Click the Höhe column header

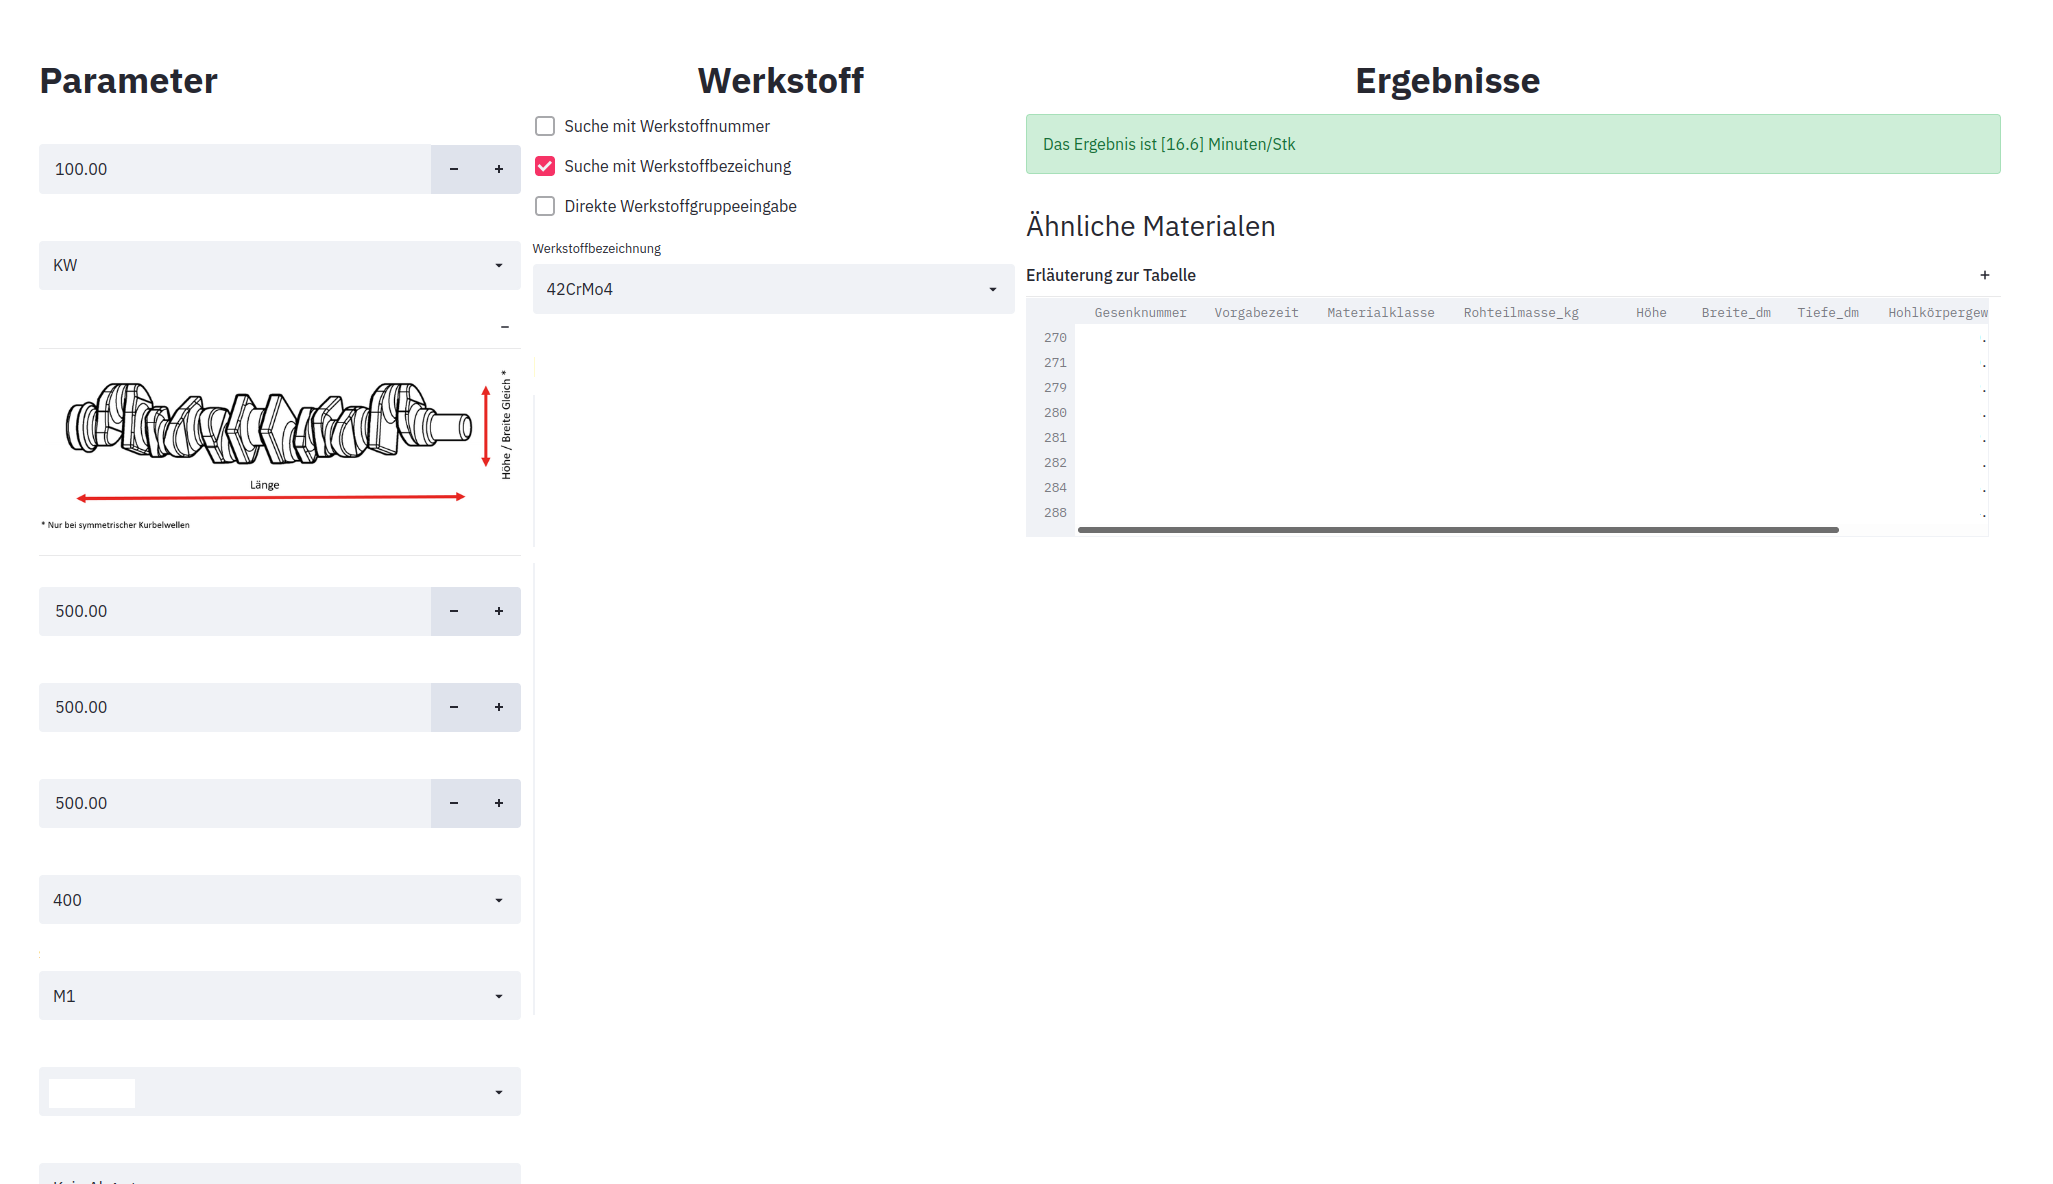pyautogui.click(x=1651, y=313)
